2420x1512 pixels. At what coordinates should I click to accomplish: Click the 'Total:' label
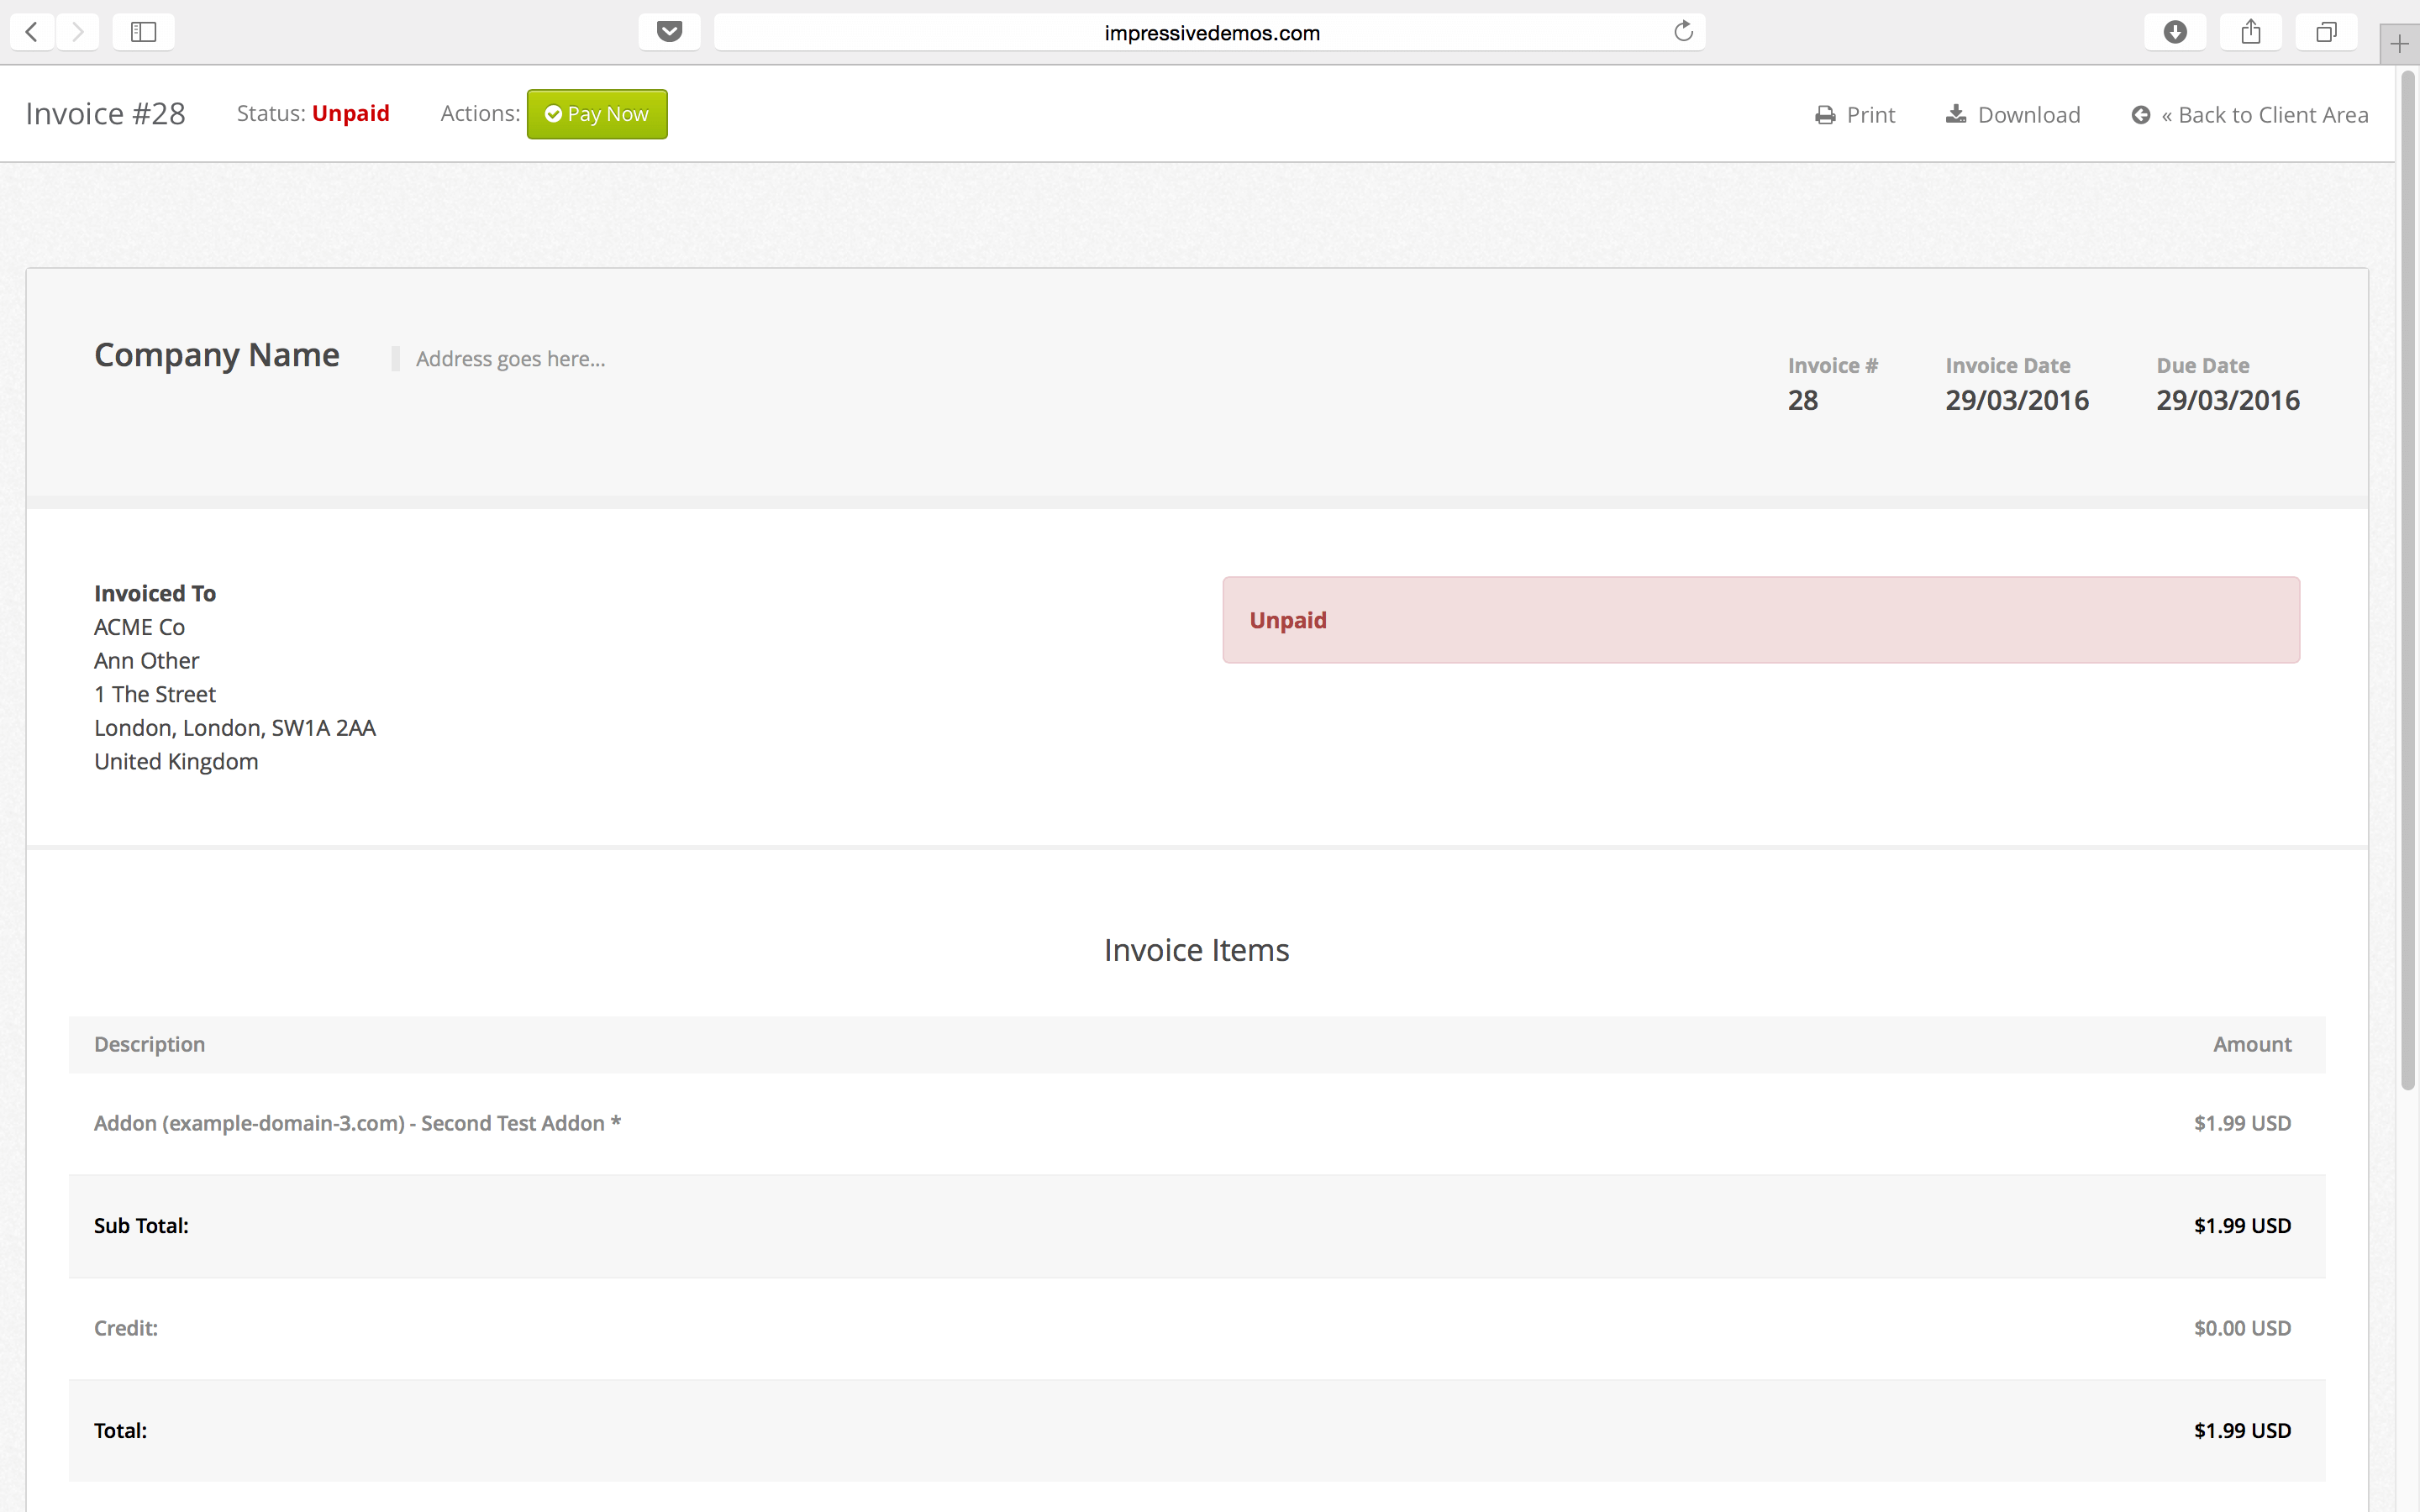[120, 1431]
